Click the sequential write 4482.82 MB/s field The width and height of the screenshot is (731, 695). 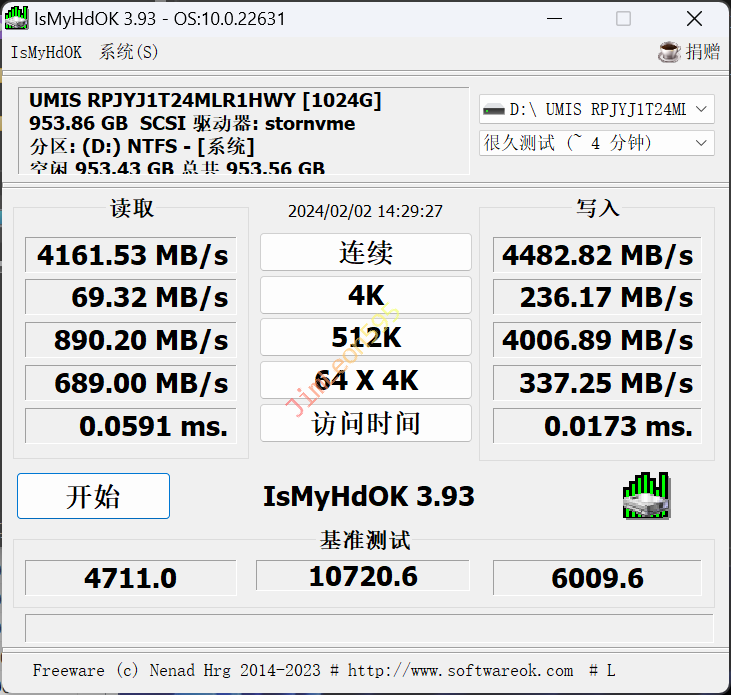tap(597, 255)
